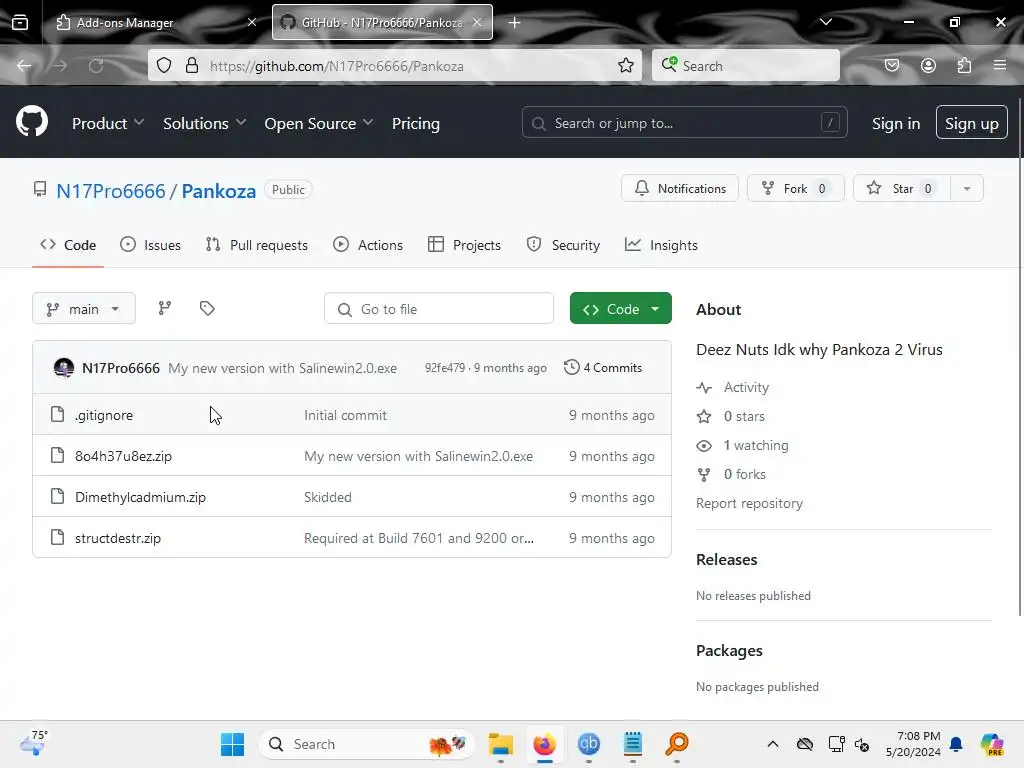This screenshot has width=1024, height=768.
Task: Bookmark this page with the star icon
Action: tap(626, 65)
